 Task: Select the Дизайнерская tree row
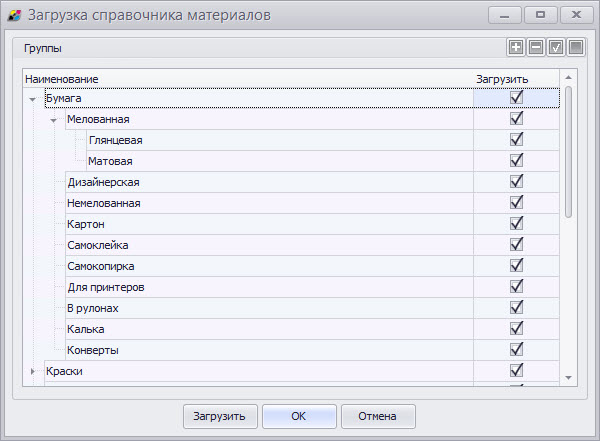[x=269, y=182]
